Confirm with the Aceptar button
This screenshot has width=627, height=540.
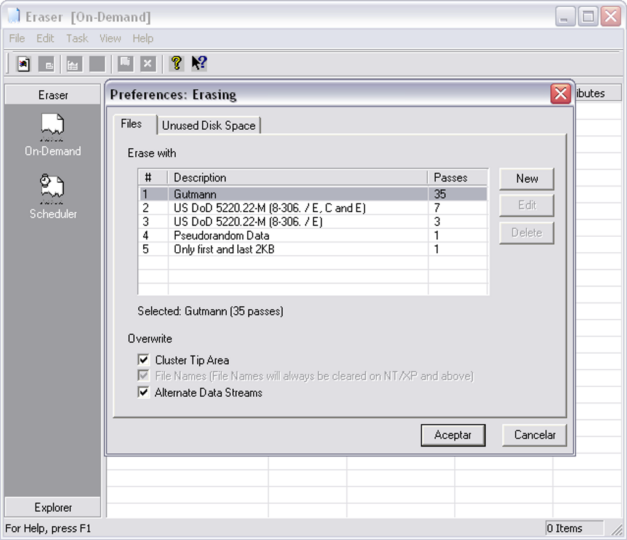tap(453, 435)
